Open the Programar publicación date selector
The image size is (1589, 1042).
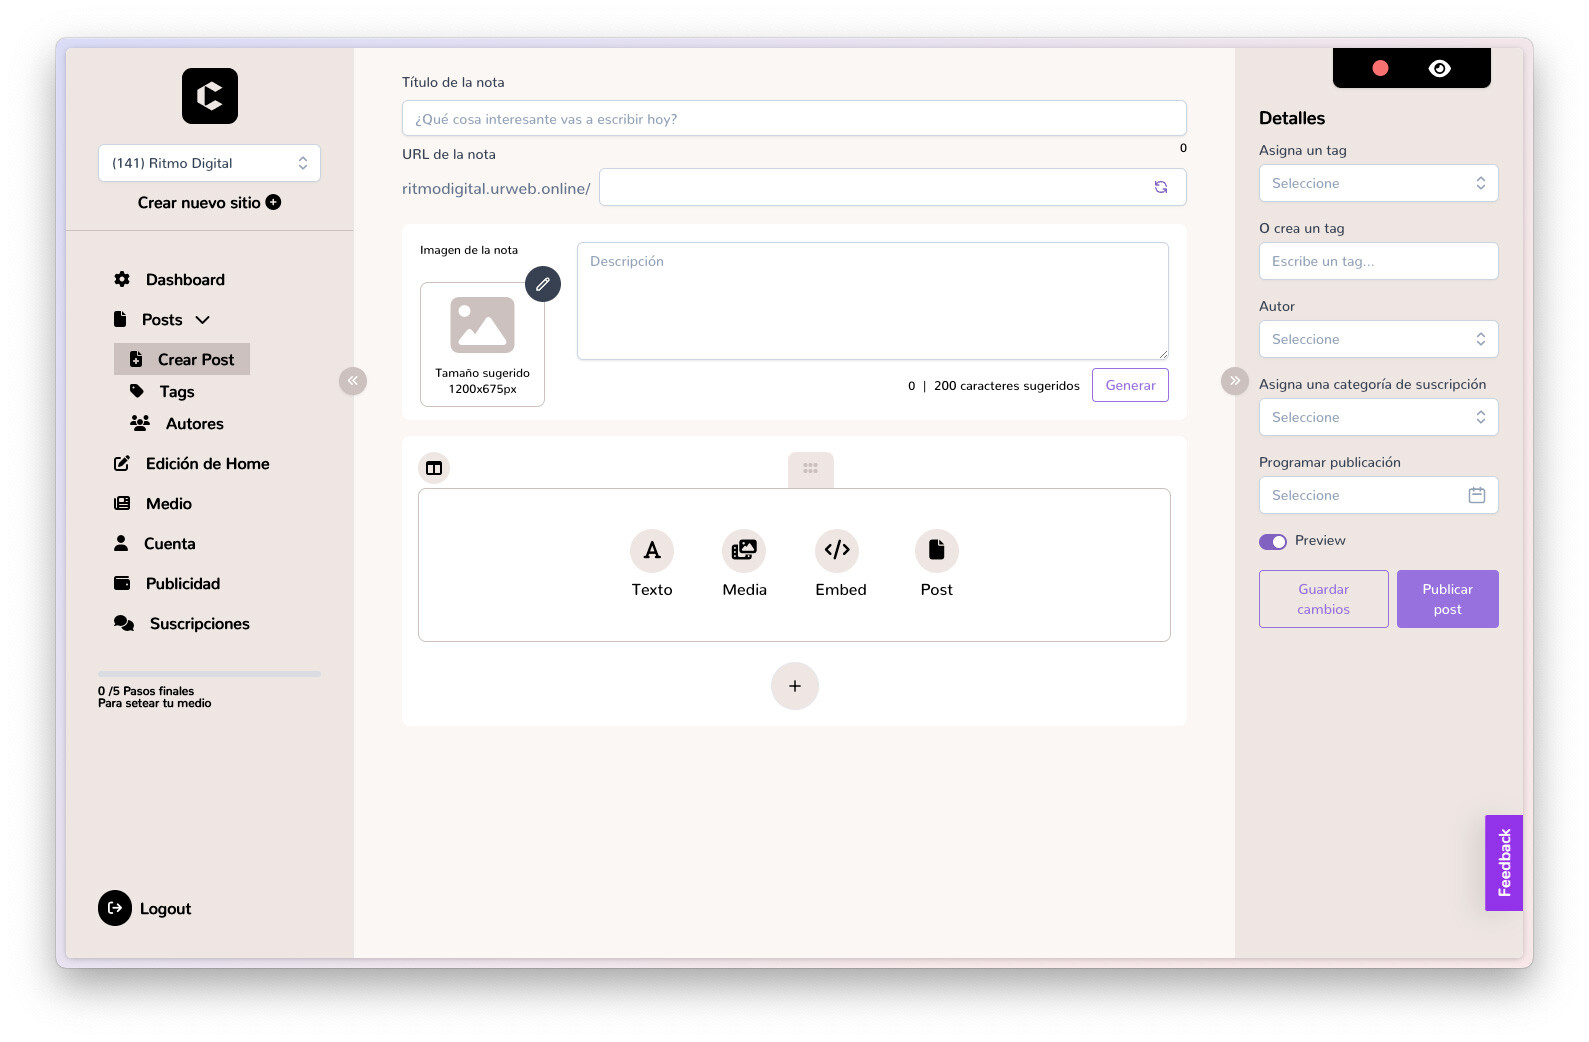pos(1378,495)
